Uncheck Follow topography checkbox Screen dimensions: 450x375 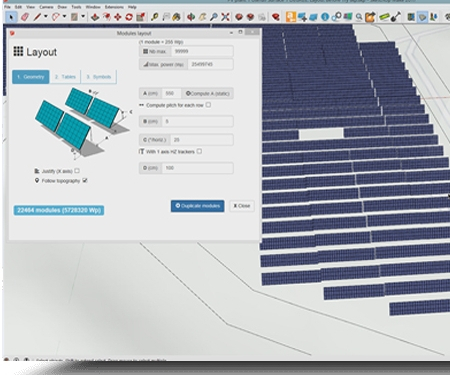85,180
